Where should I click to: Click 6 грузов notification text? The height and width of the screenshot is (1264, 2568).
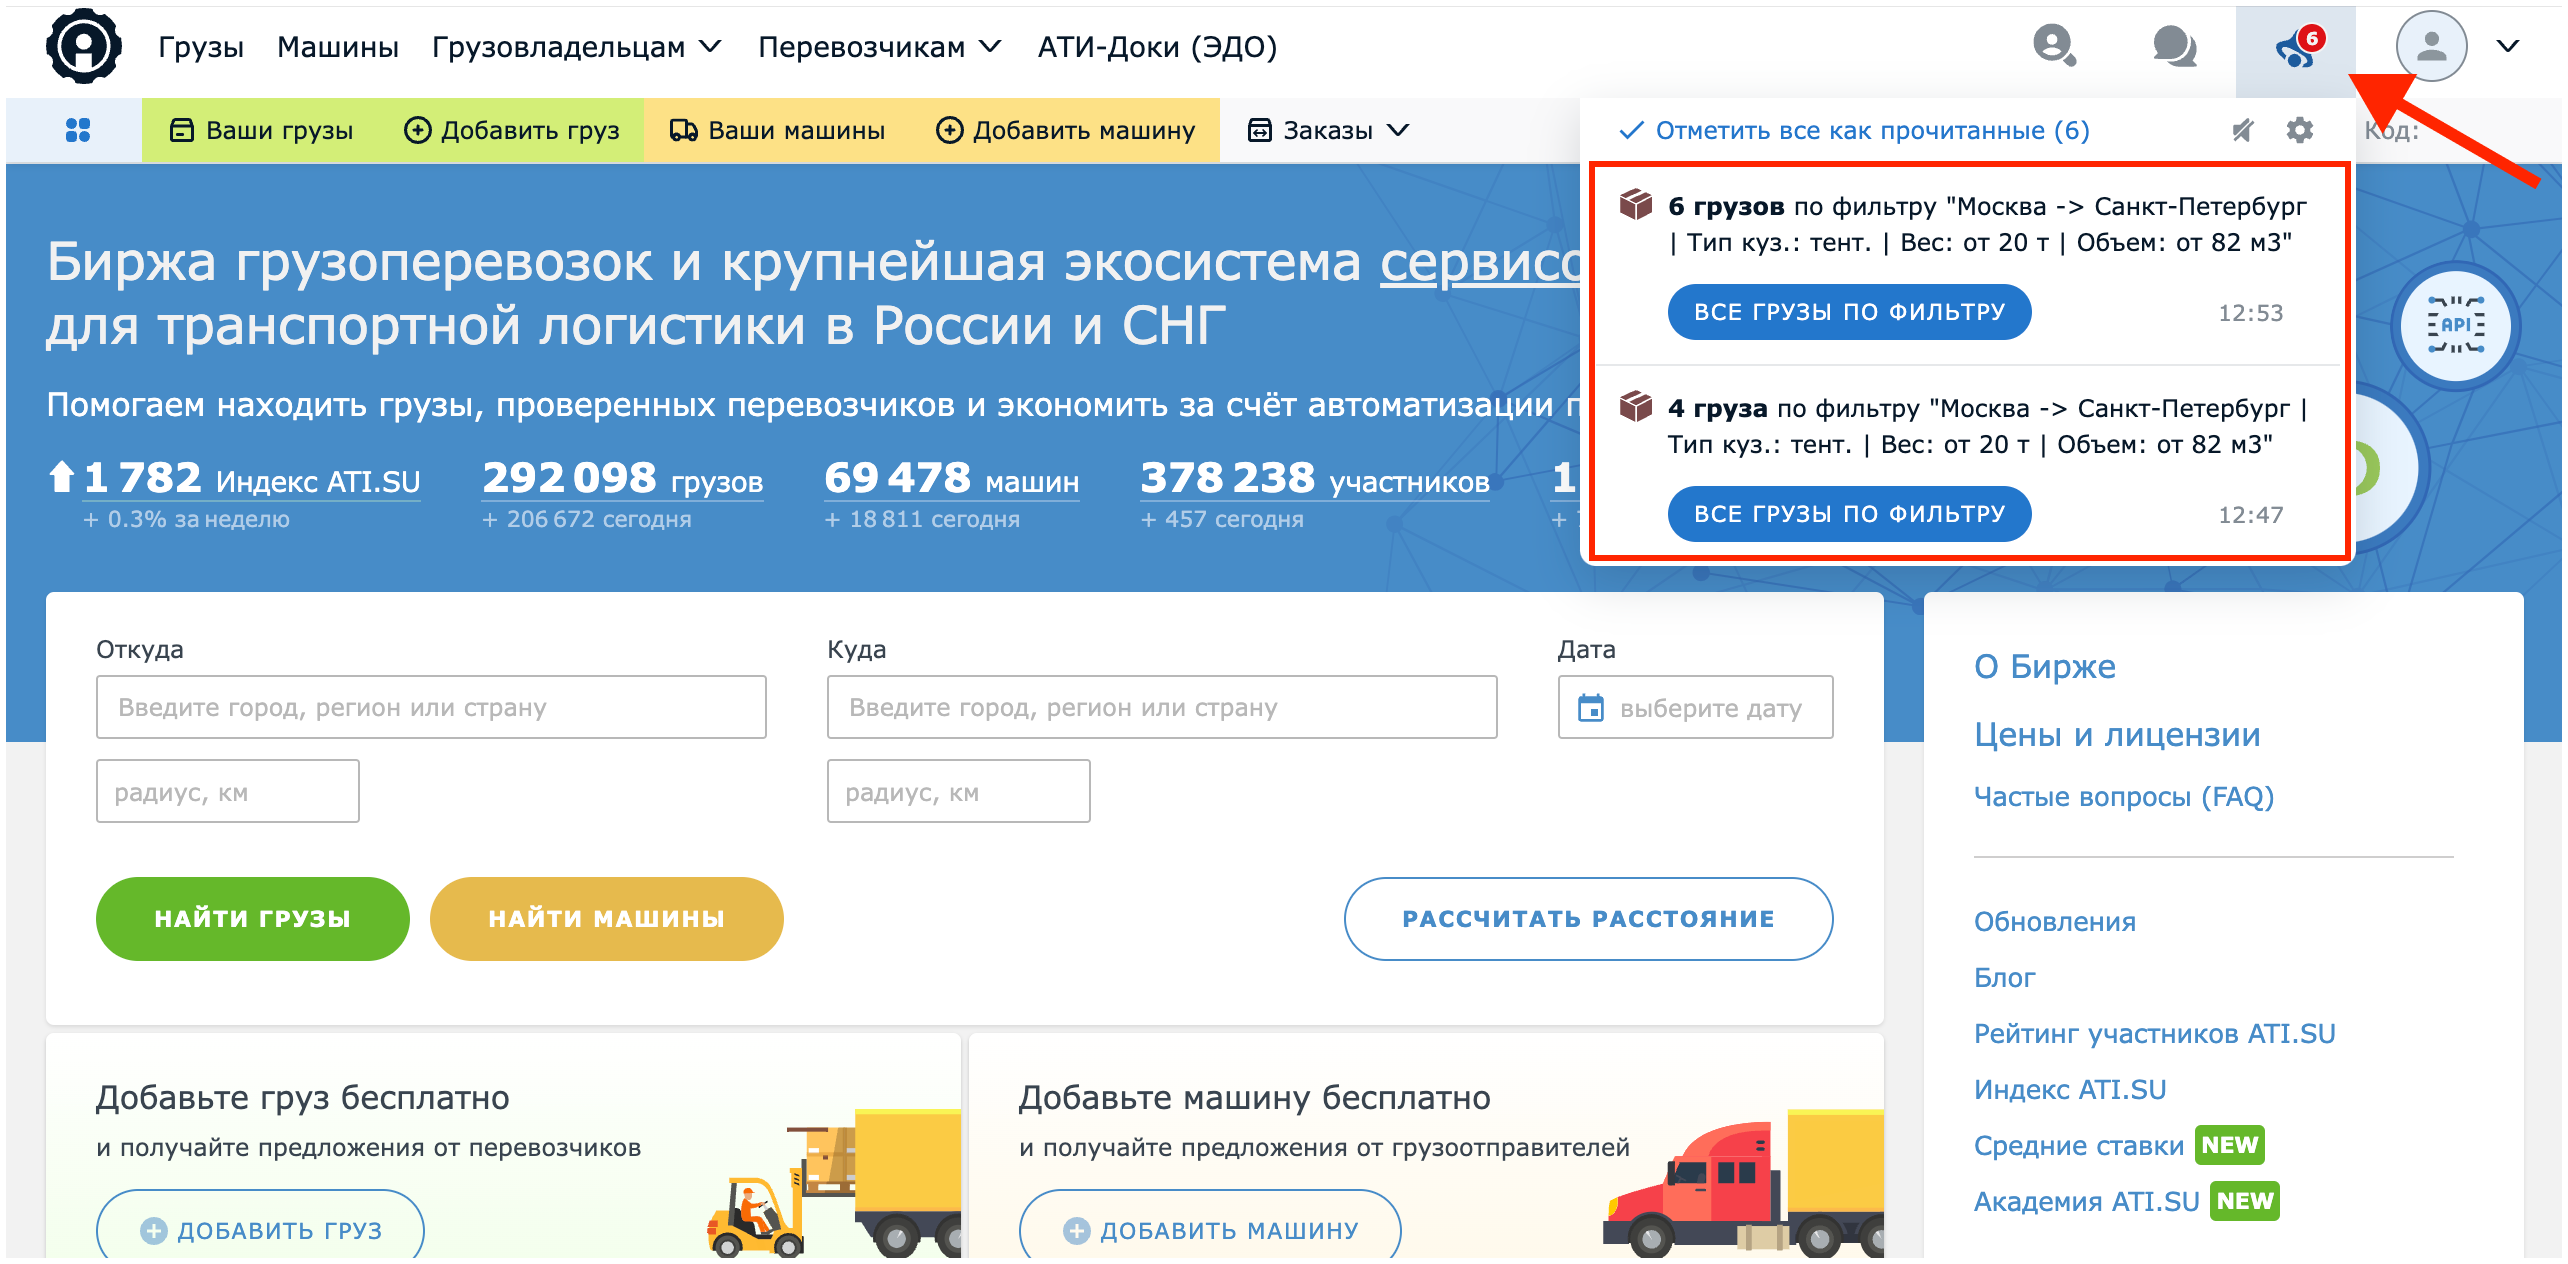[x=1987, y=224]
